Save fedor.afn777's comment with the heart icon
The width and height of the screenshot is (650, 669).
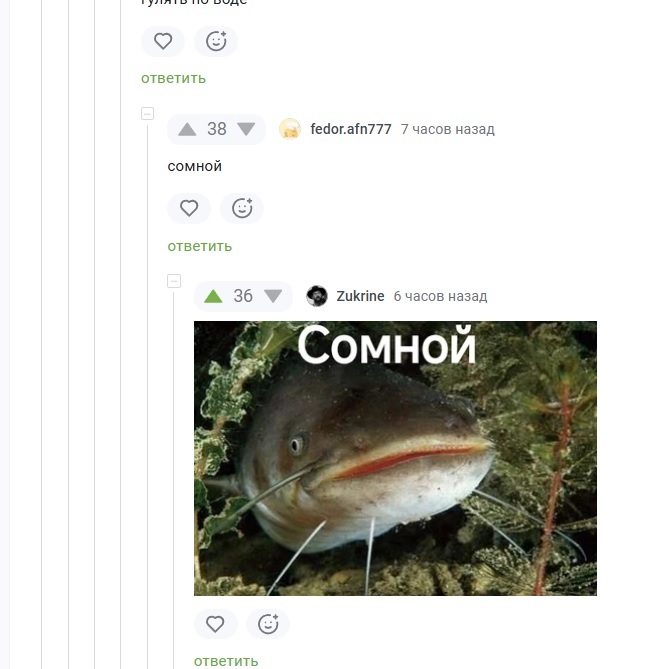tap(189, 208)
